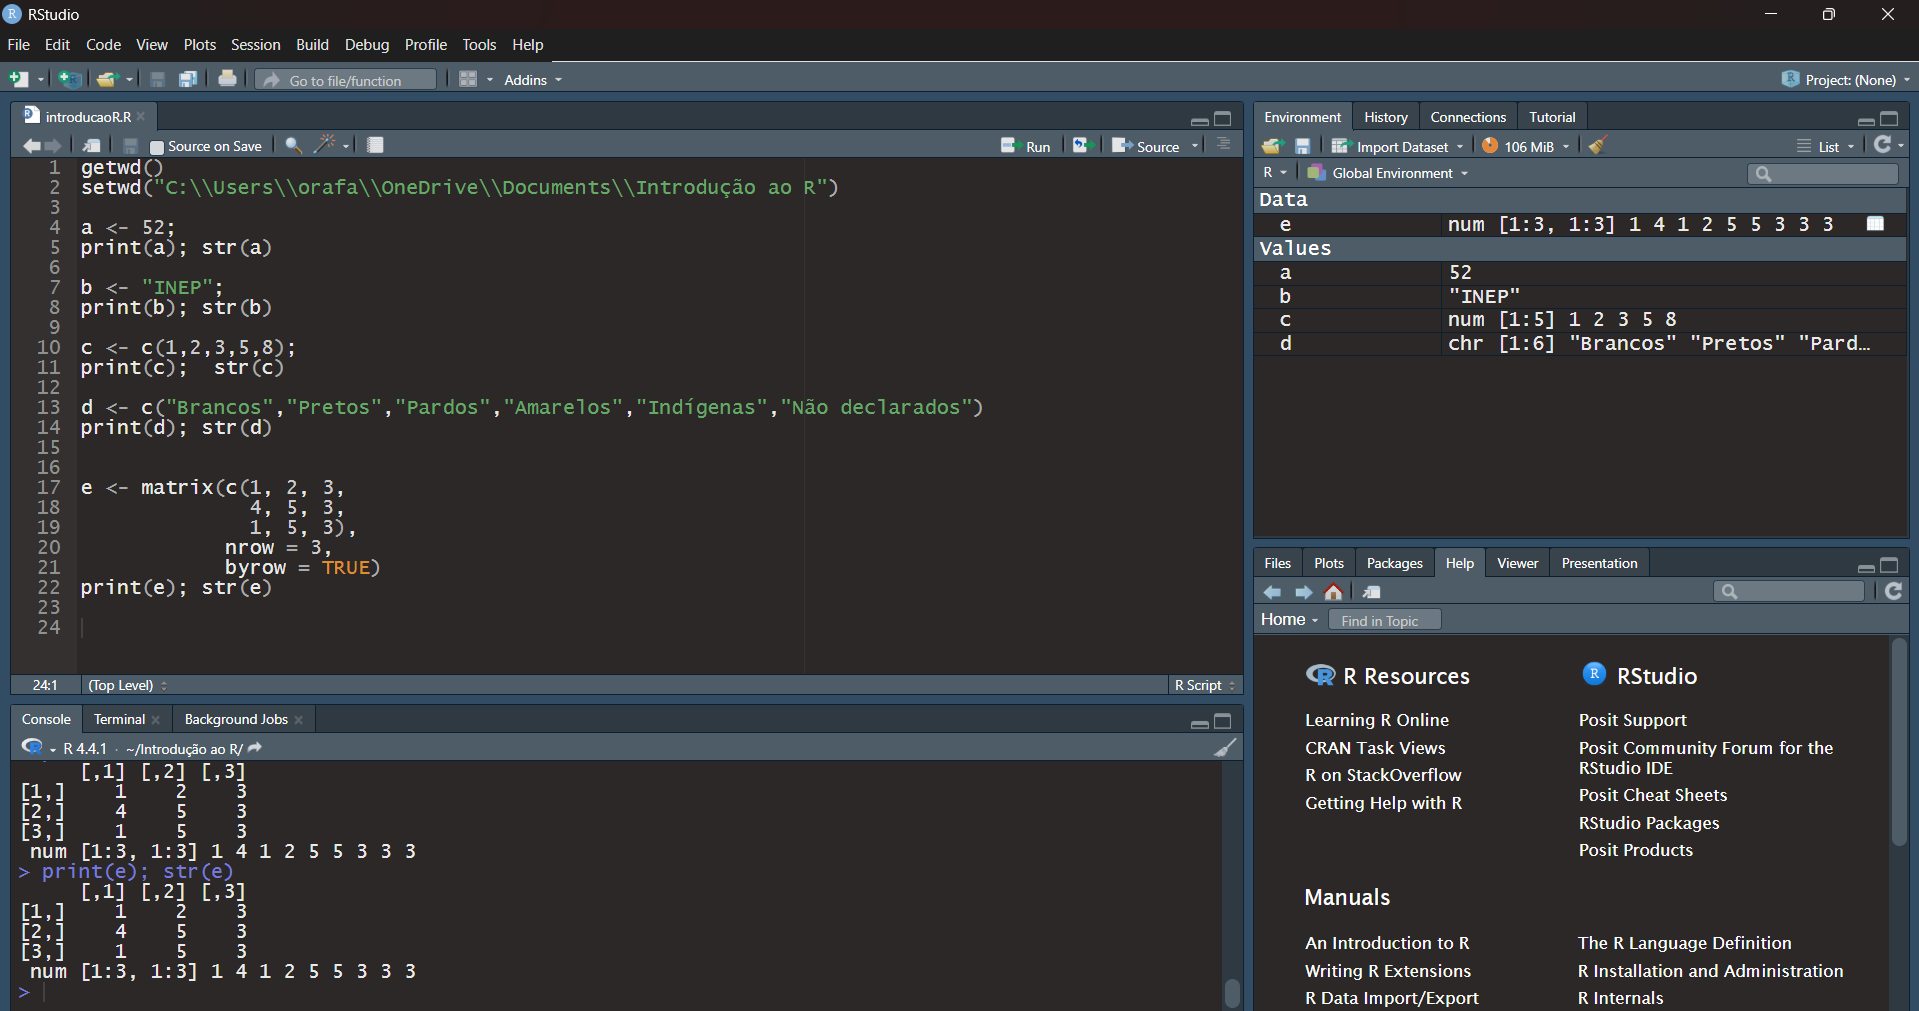Type in the Environment search field
The width and height of the screenshot is (1919, 1011).
(x=1822, y=173)
